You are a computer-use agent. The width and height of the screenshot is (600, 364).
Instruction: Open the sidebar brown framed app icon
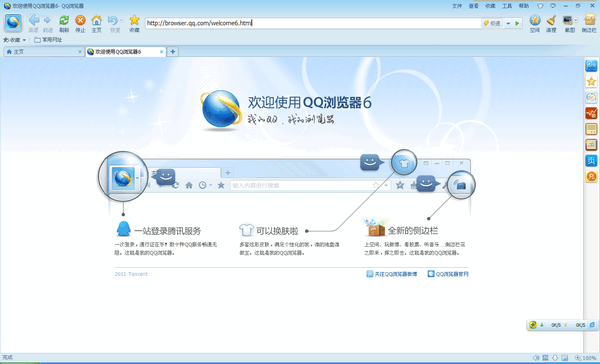pos(591,145)
